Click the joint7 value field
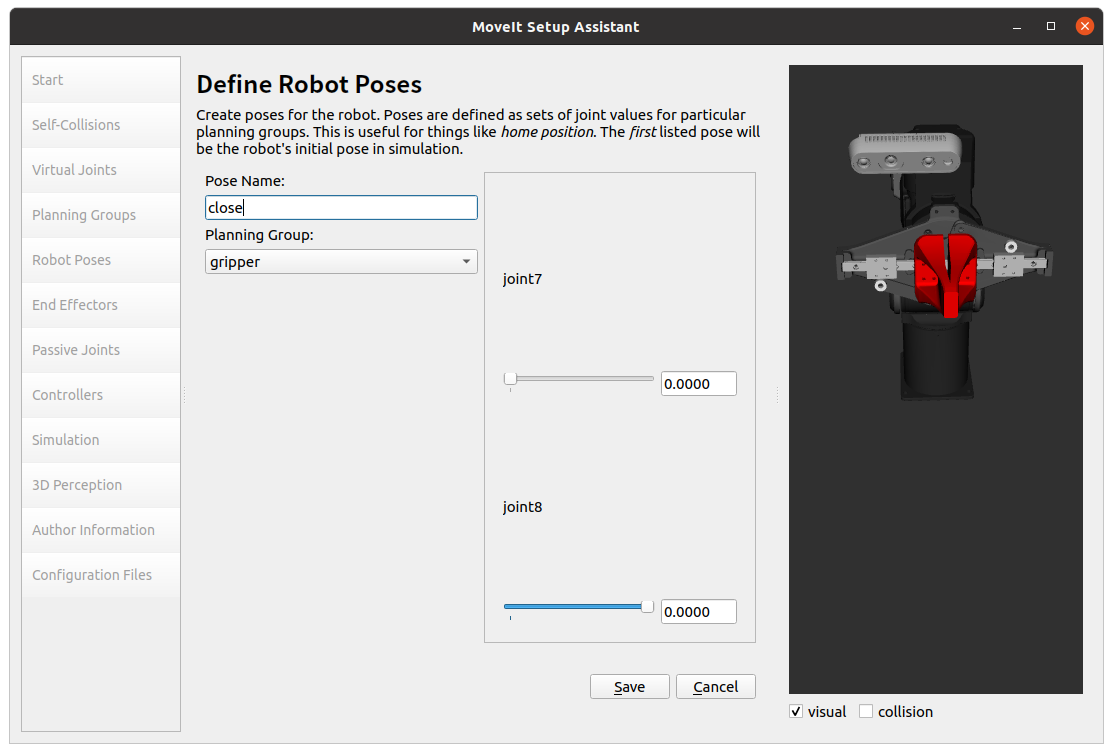Image resolution: width=1113 pixels, height=753 pixels. pyautogui.click(x=698, y=384)
